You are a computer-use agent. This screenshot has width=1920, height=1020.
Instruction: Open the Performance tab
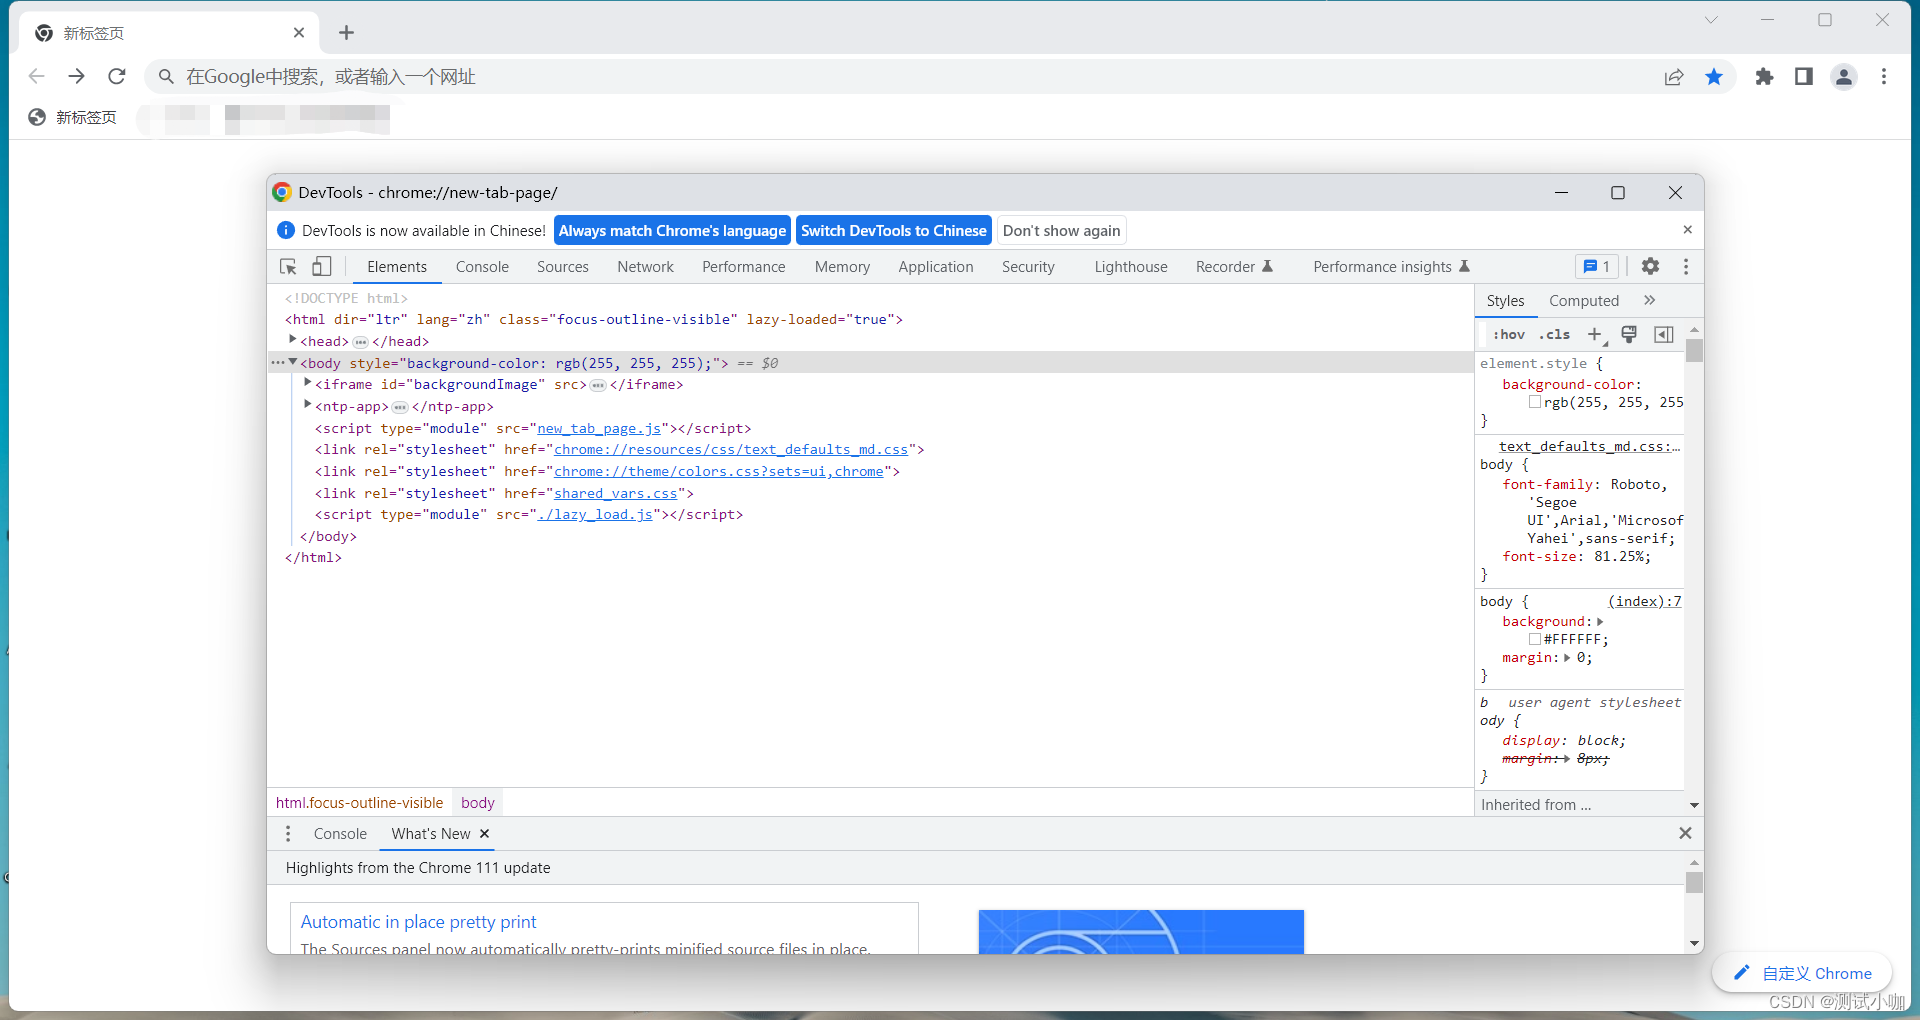tap(744, 267)
